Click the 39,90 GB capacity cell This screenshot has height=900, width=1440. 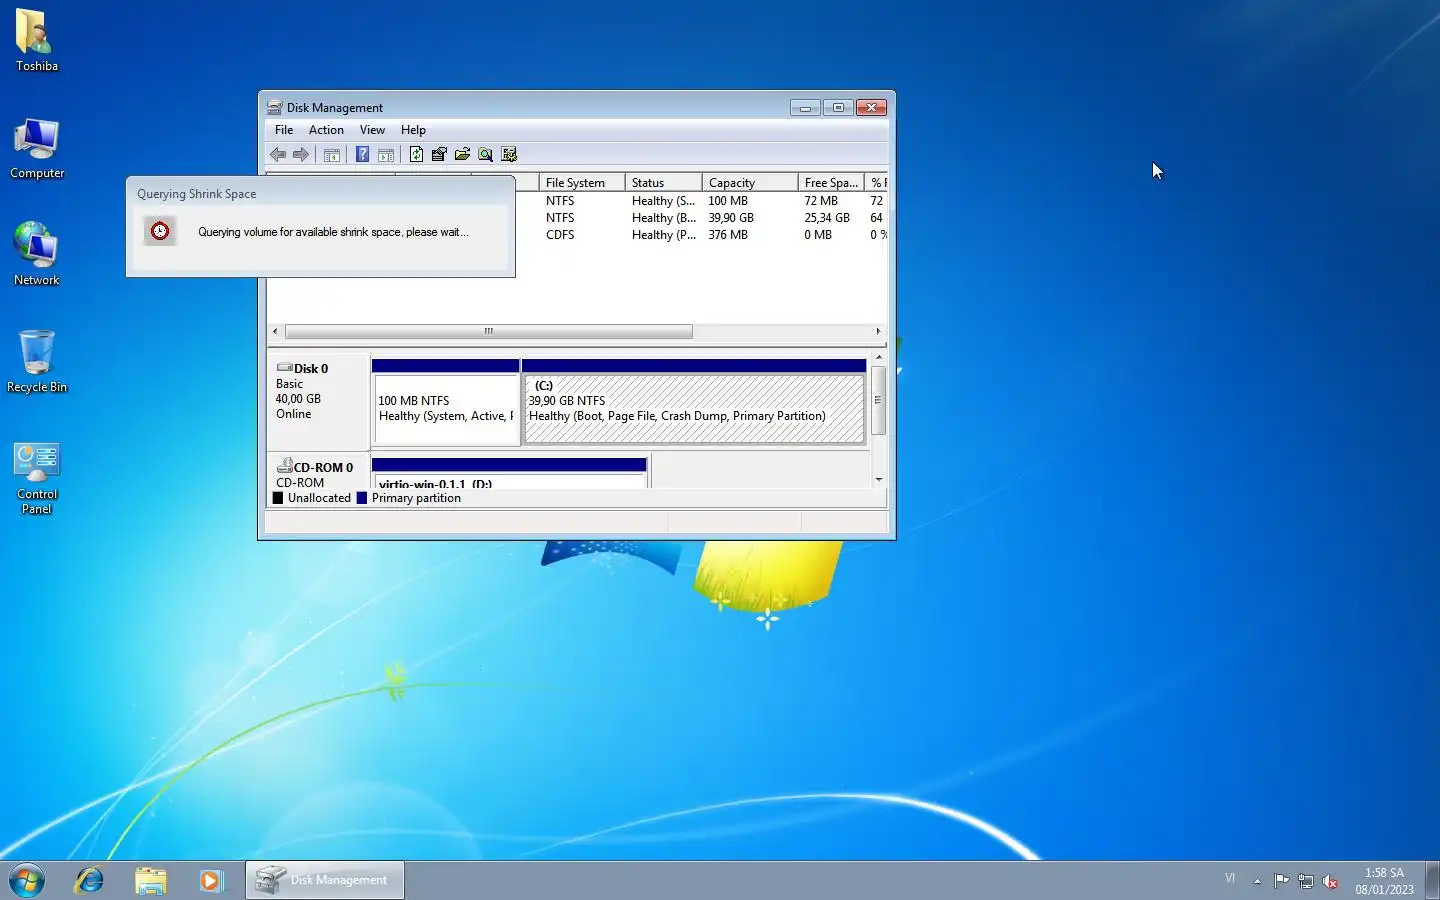coord(731,218)
